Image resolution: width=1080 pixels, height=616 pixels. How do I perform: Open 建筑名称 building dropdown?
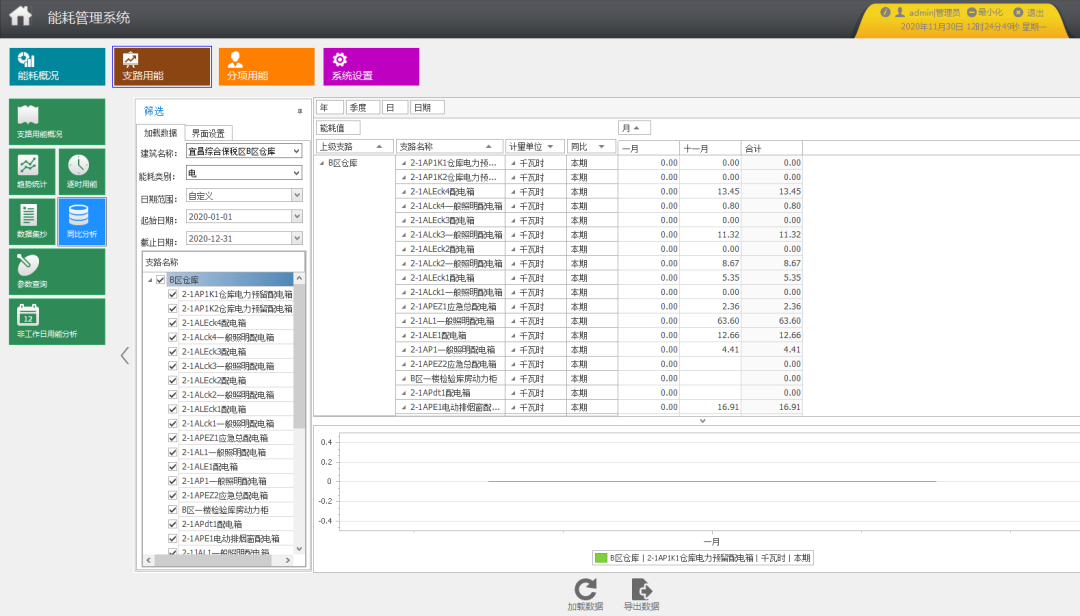pyautogui.click(x=296, y=151)
